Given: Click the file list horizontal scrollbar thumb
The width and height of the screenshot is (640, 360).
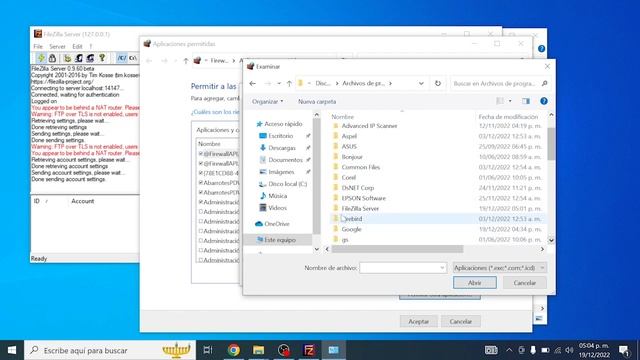Looking at the screenshot, I should (x=397, y=249).
